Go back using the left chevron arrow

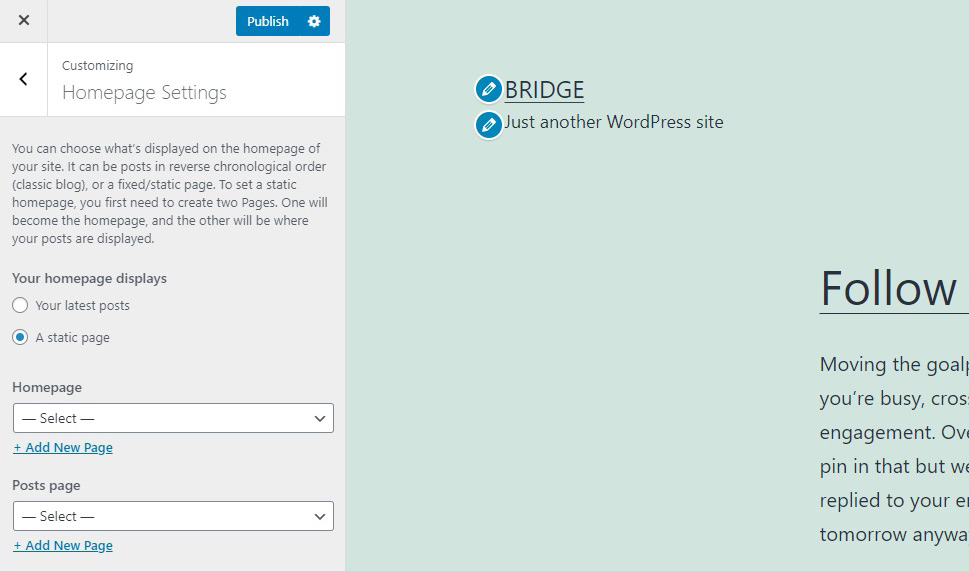pos(23,79)
